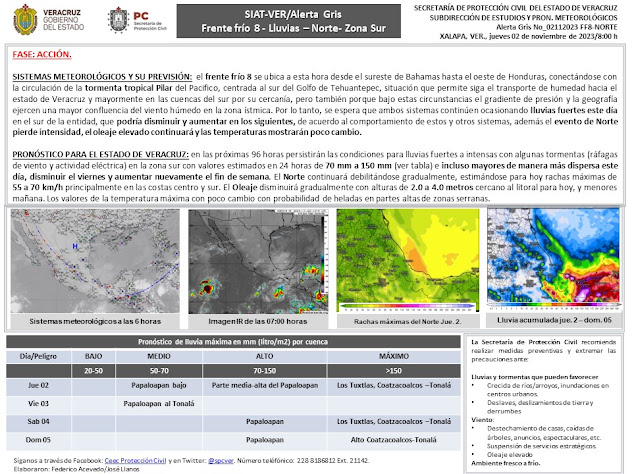Click 'Elaboraron: Federico Acevedo/José Llanos' credit line
The image size is (632, 474).
point(77,469)
